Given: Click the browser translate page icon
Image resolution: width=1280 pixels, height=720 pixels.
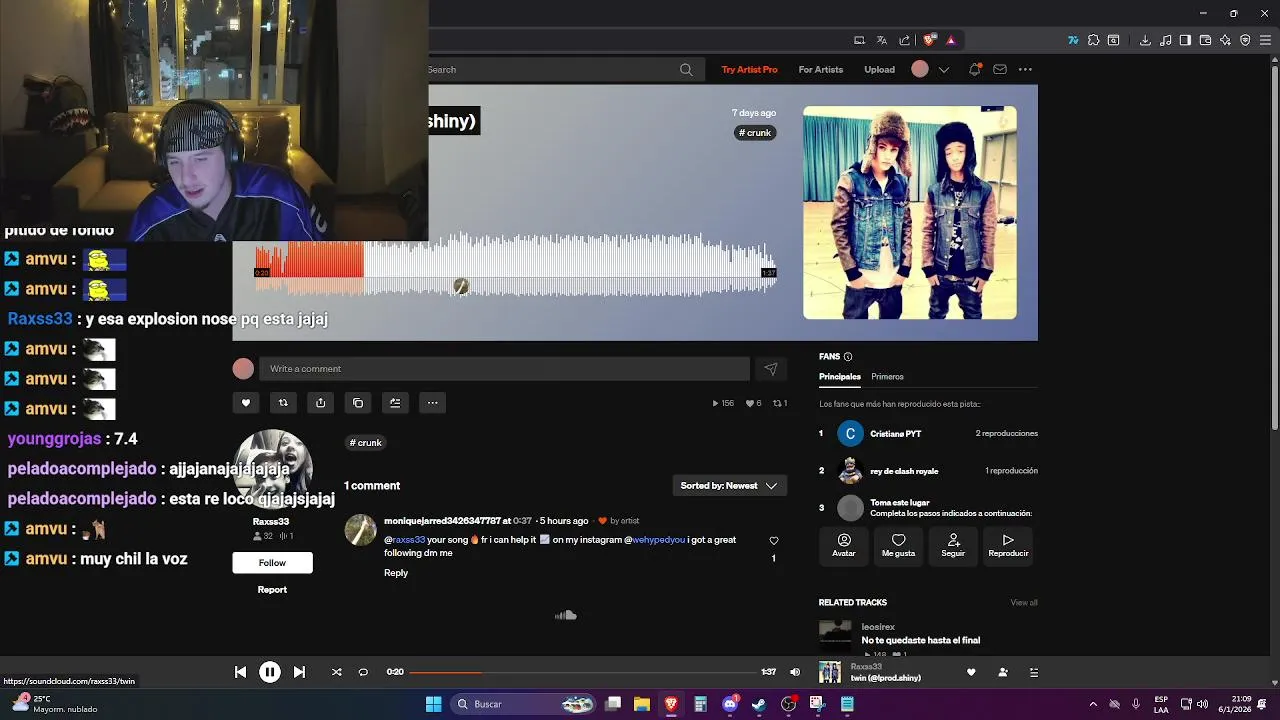Looking at the screenshot, I should point(882,40).
